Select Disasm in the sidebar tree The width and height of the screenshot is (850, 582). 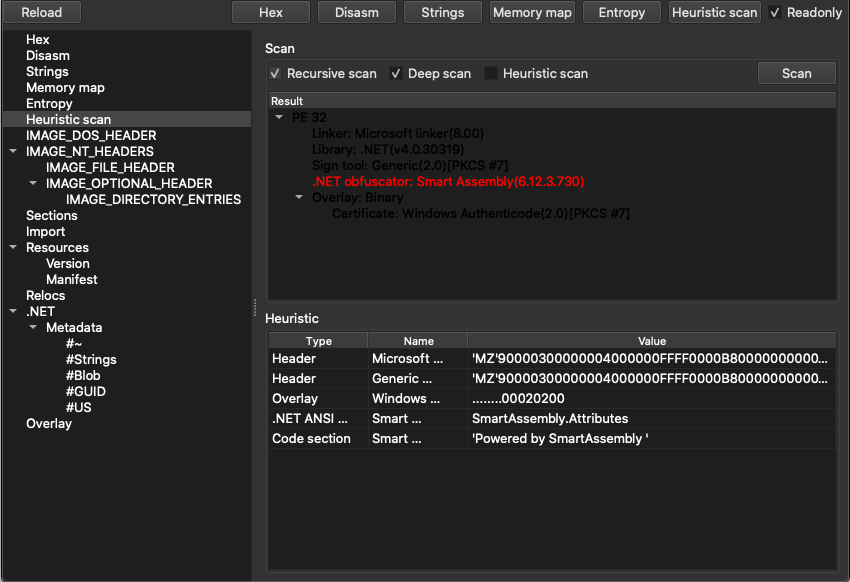click(48, 56)
